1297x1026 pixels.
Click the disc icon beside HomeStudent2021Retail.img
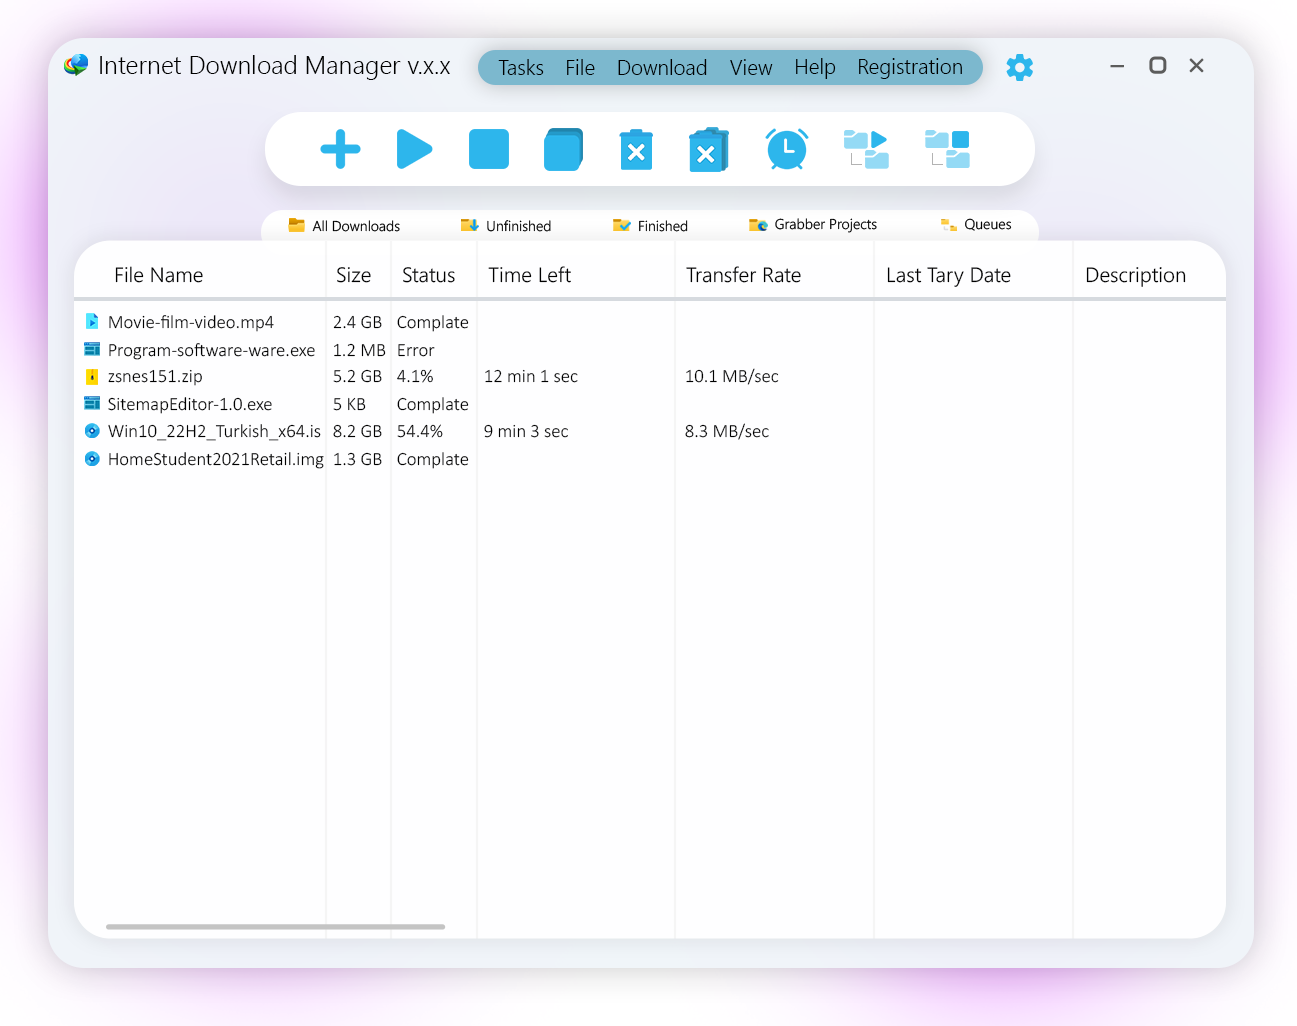92,459
